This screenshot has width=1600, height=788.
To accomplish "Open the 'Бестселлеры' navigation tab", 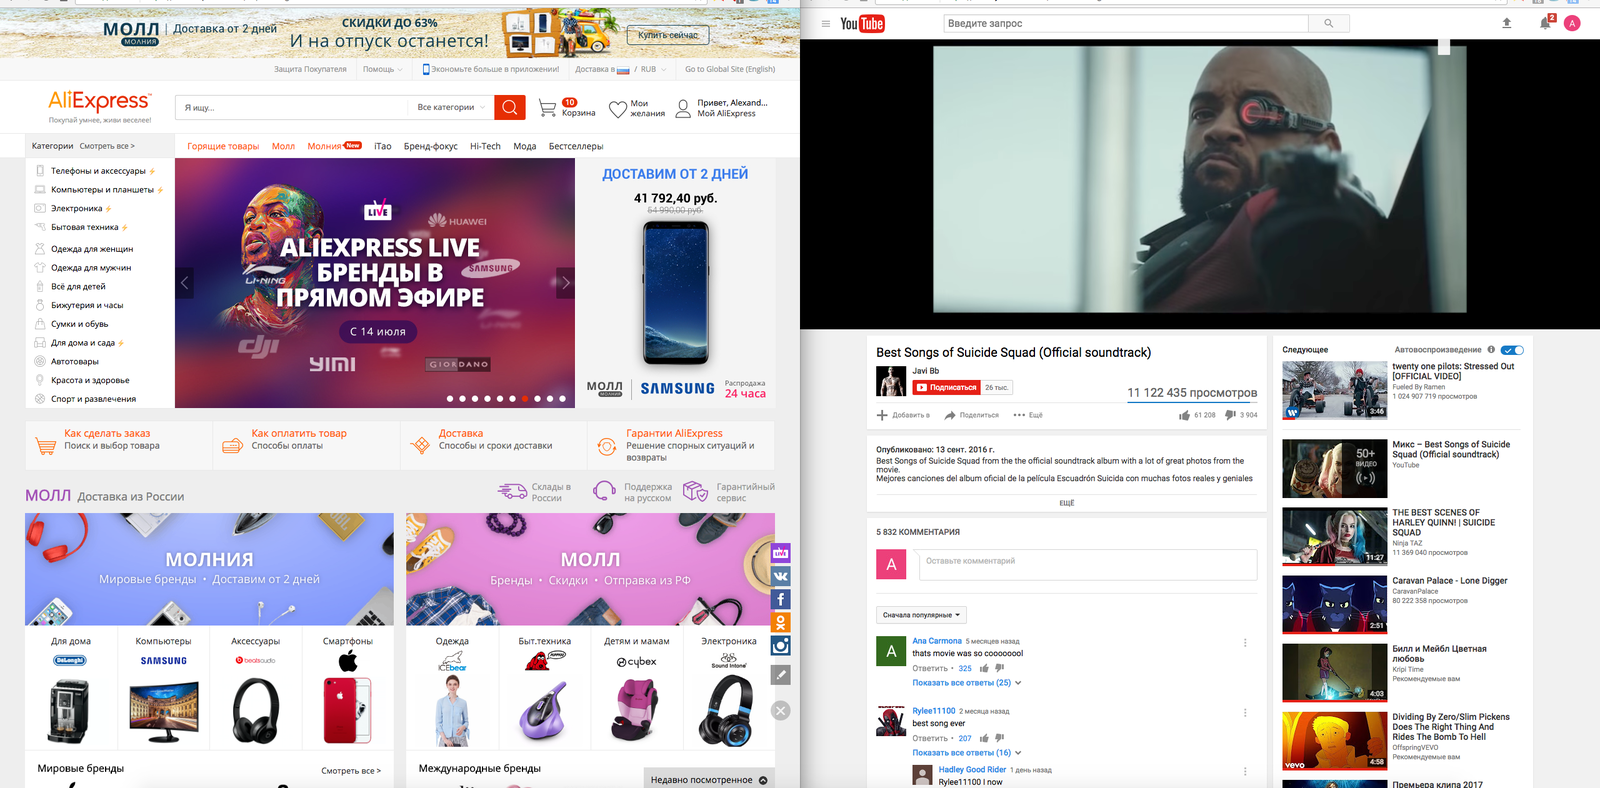I will pos(576,146).
